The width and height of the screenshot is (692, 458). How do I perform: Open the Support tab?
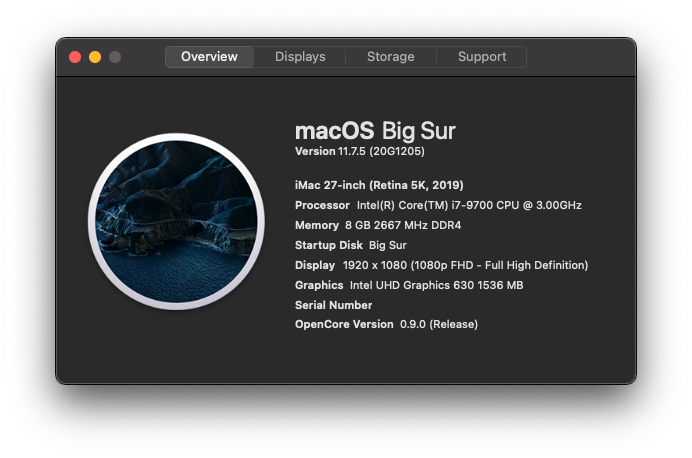tap(481, 57)
